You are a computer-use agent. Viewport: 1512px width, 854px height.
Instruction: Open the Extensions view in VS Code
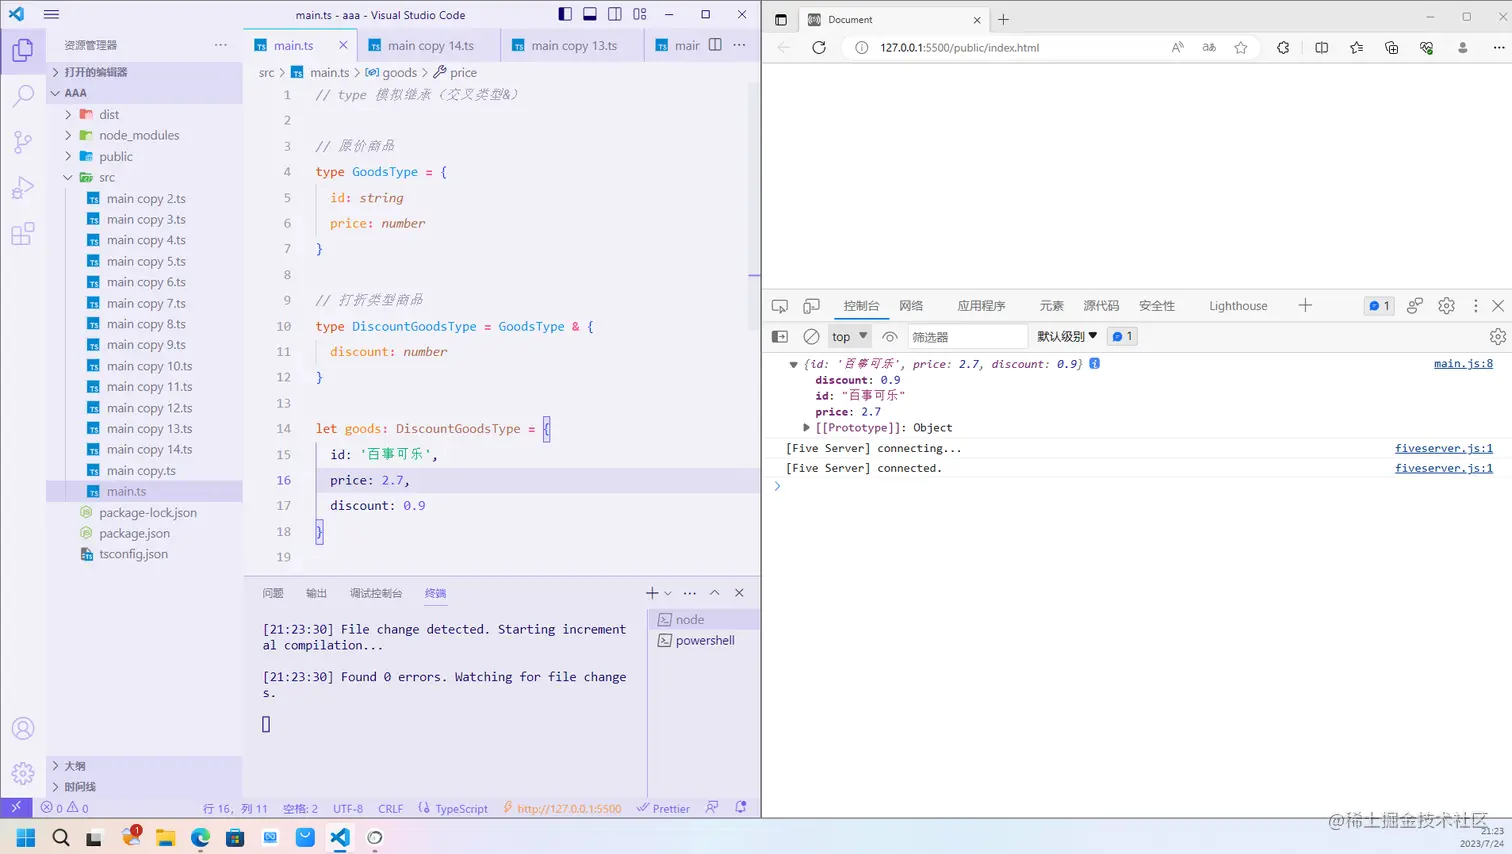pos(23,234)
